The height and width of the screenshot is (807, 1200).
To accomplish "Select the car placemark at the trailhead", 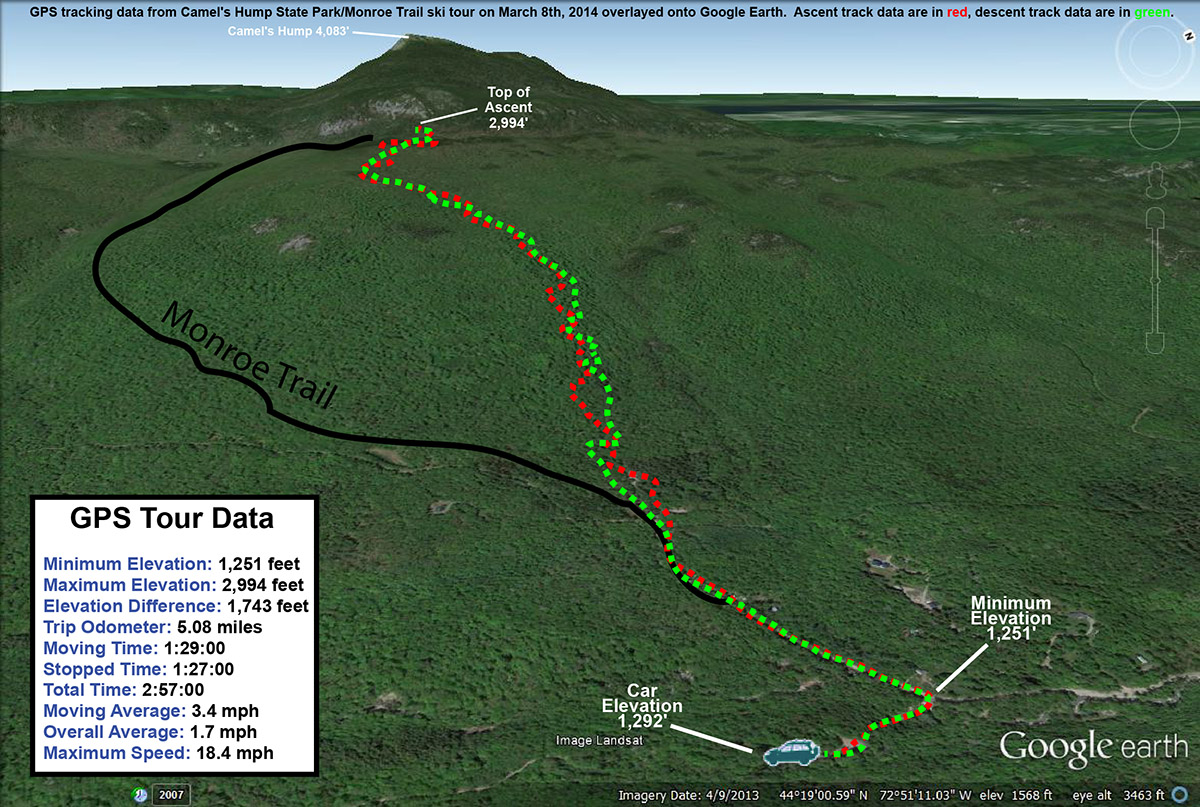I will click(x=790, y=751).
